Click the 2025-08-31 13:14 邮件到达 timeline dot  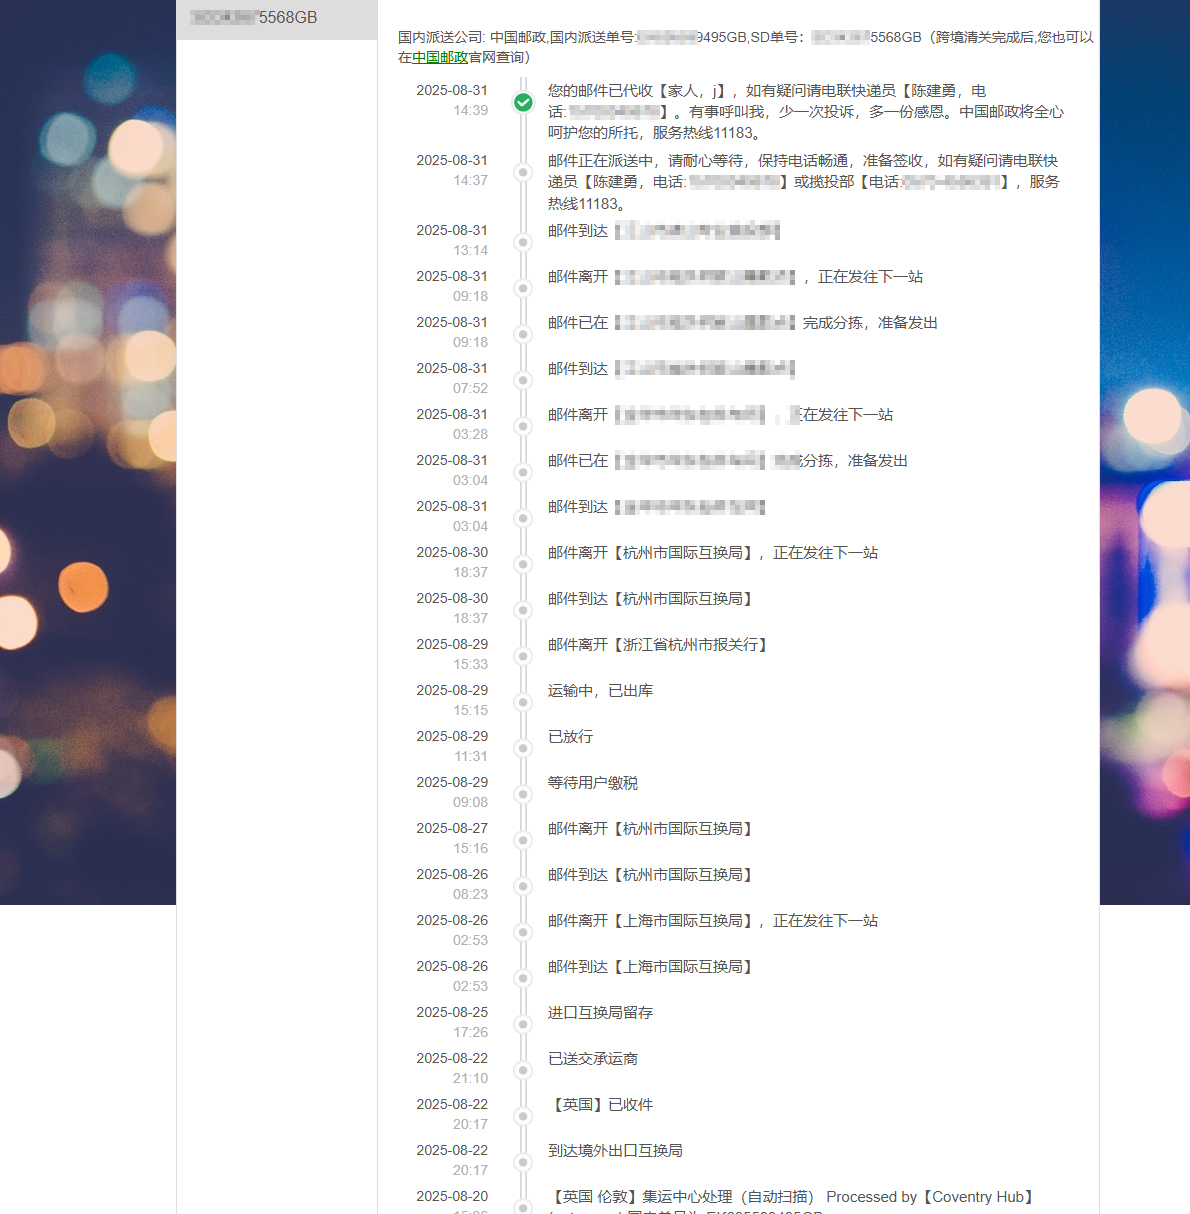coord(523,242)
